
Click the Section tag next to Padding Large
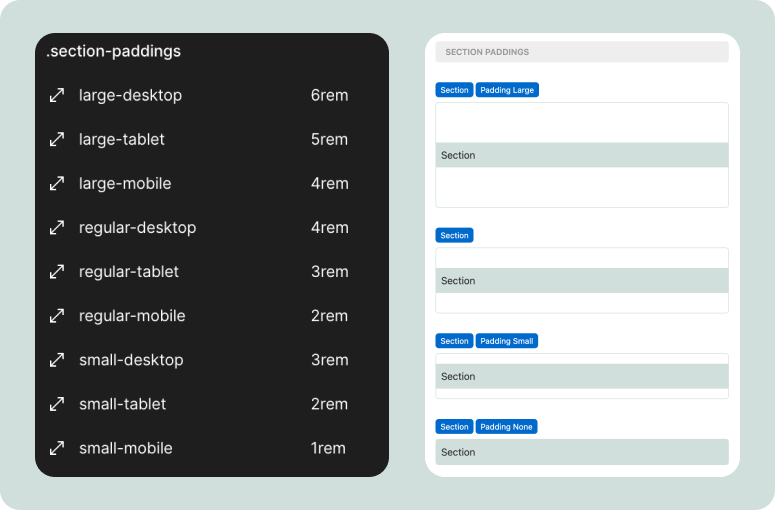[454, 90]
